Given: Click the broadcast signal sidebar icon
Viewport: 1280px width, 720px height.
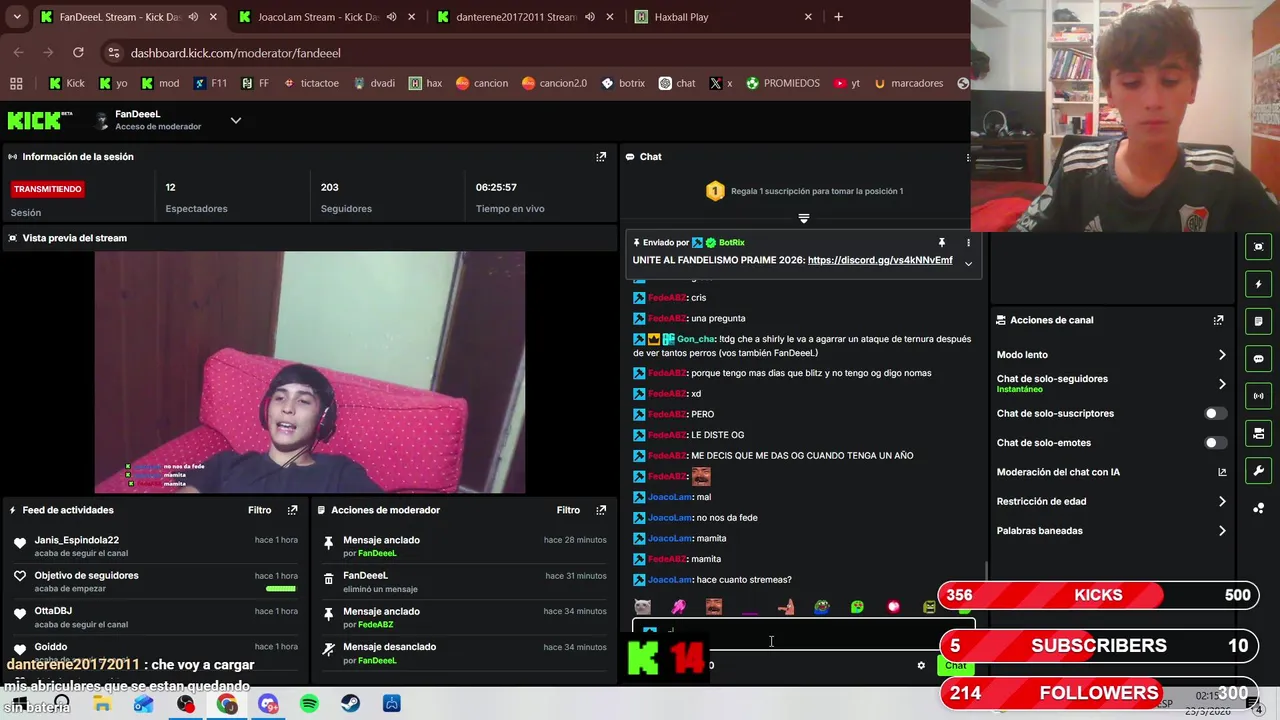Looking at the screenshot, I should (x=1258, y=396).
